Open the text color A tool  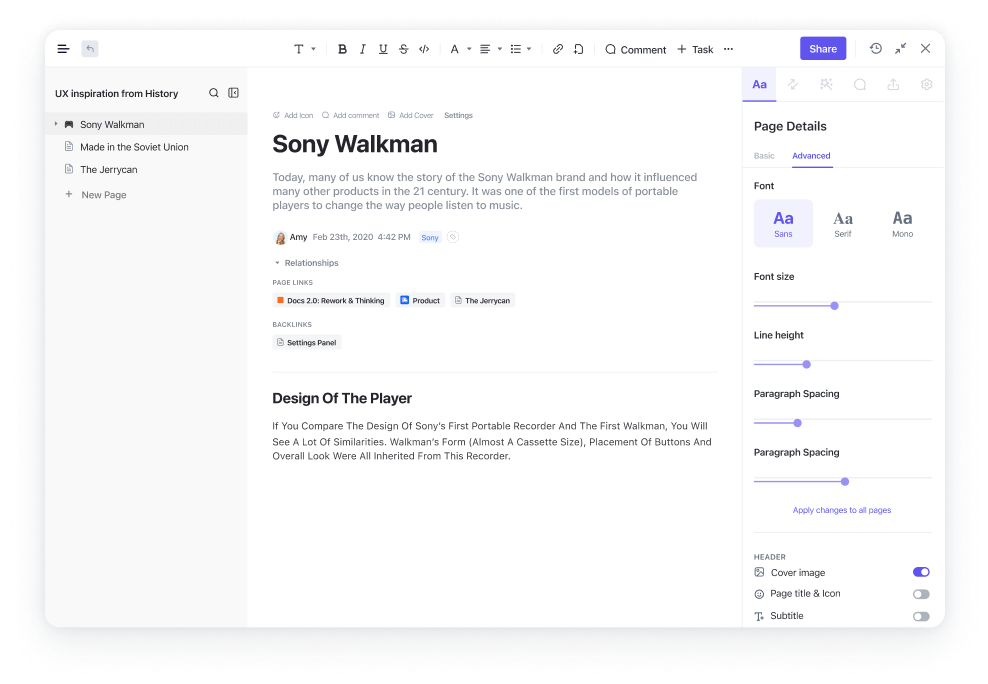click(454, 49)
